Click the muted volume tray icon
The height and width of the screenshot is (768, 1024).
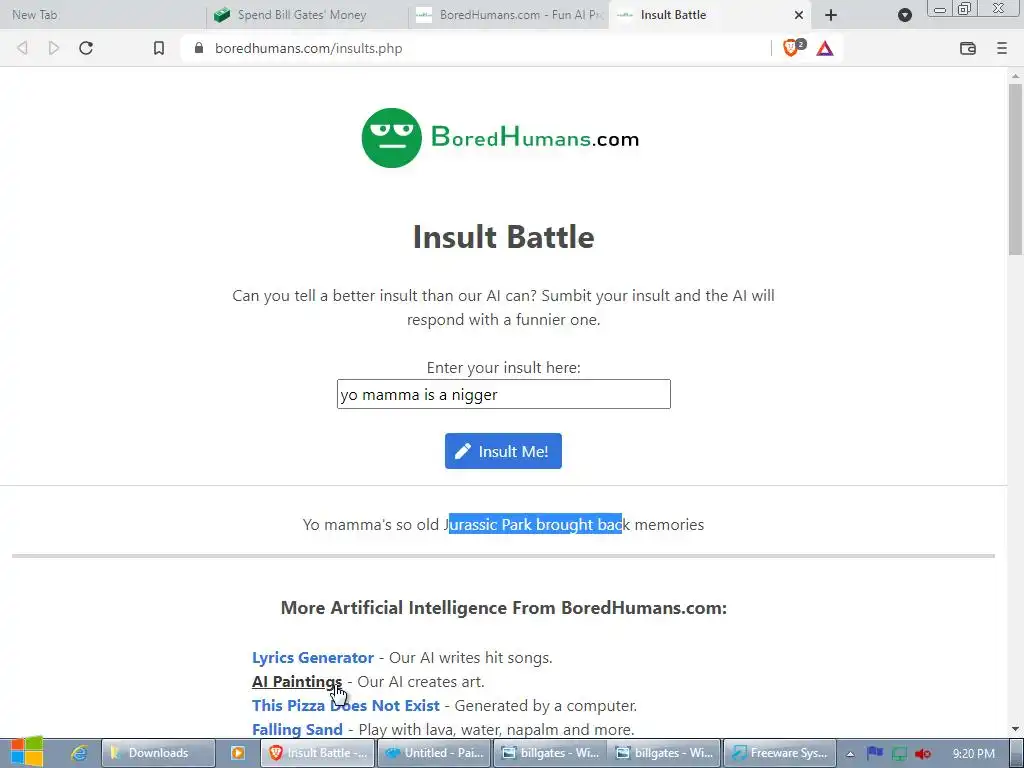tap(923, 754)
